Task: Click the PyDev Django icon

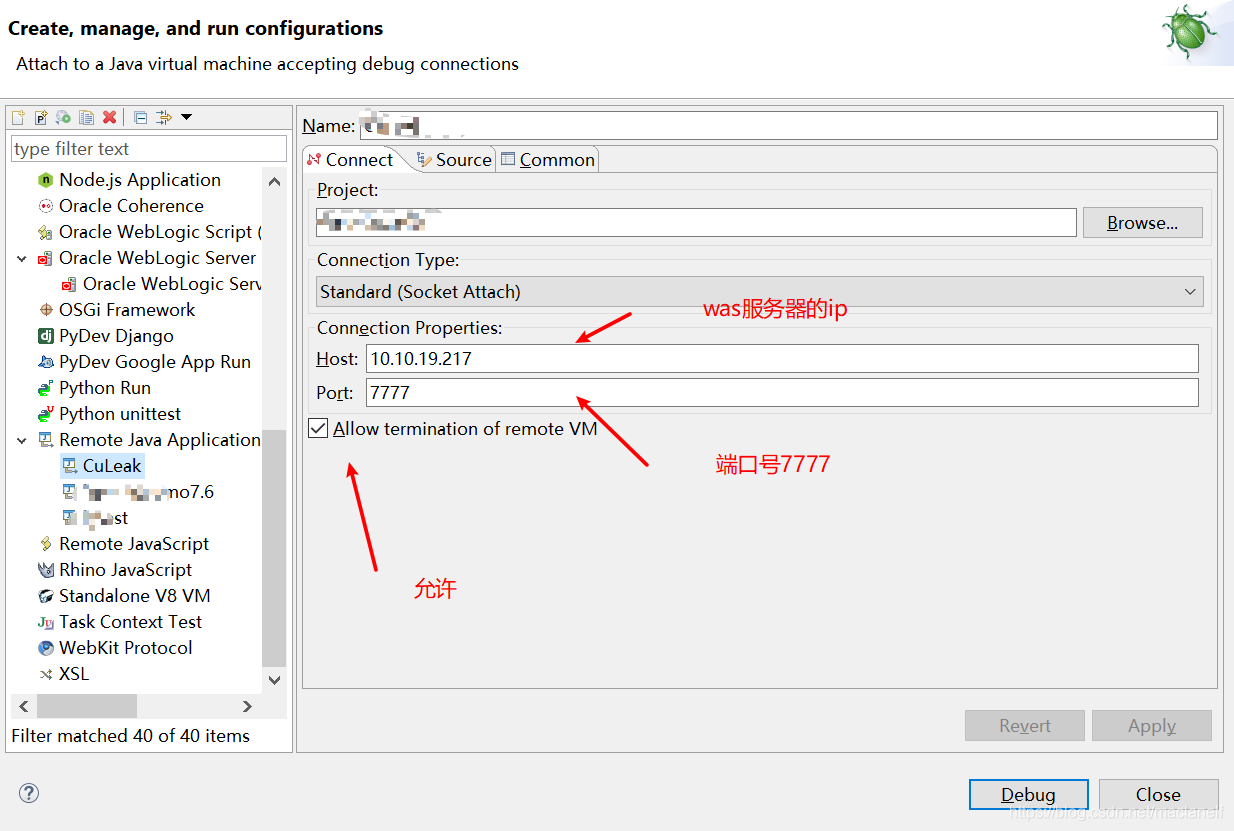Action: [x=45, y=336]
